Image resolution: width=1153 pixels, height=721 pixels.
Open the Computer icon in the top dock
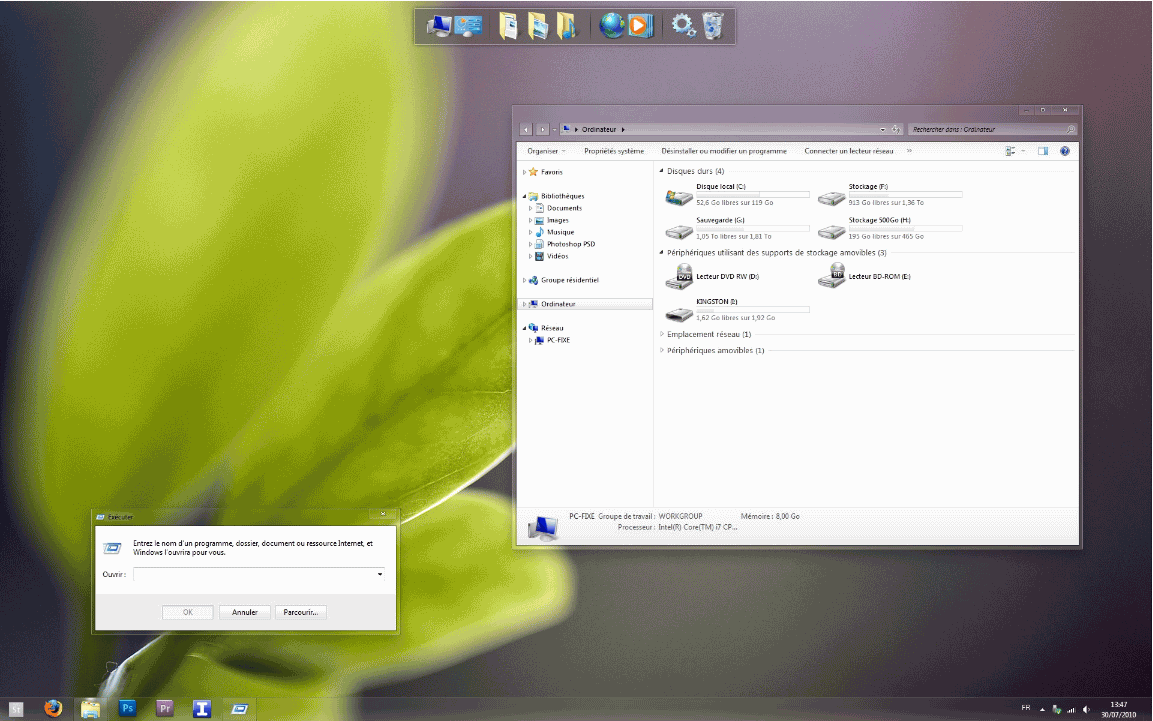click(439, 26)
